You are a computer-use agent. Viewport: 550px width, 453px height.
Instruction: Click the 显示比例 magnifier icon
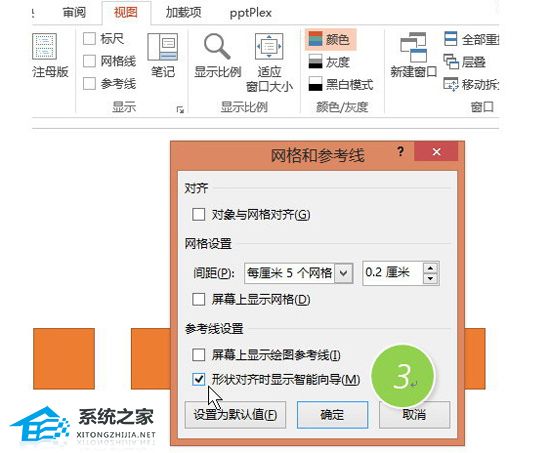217,46
